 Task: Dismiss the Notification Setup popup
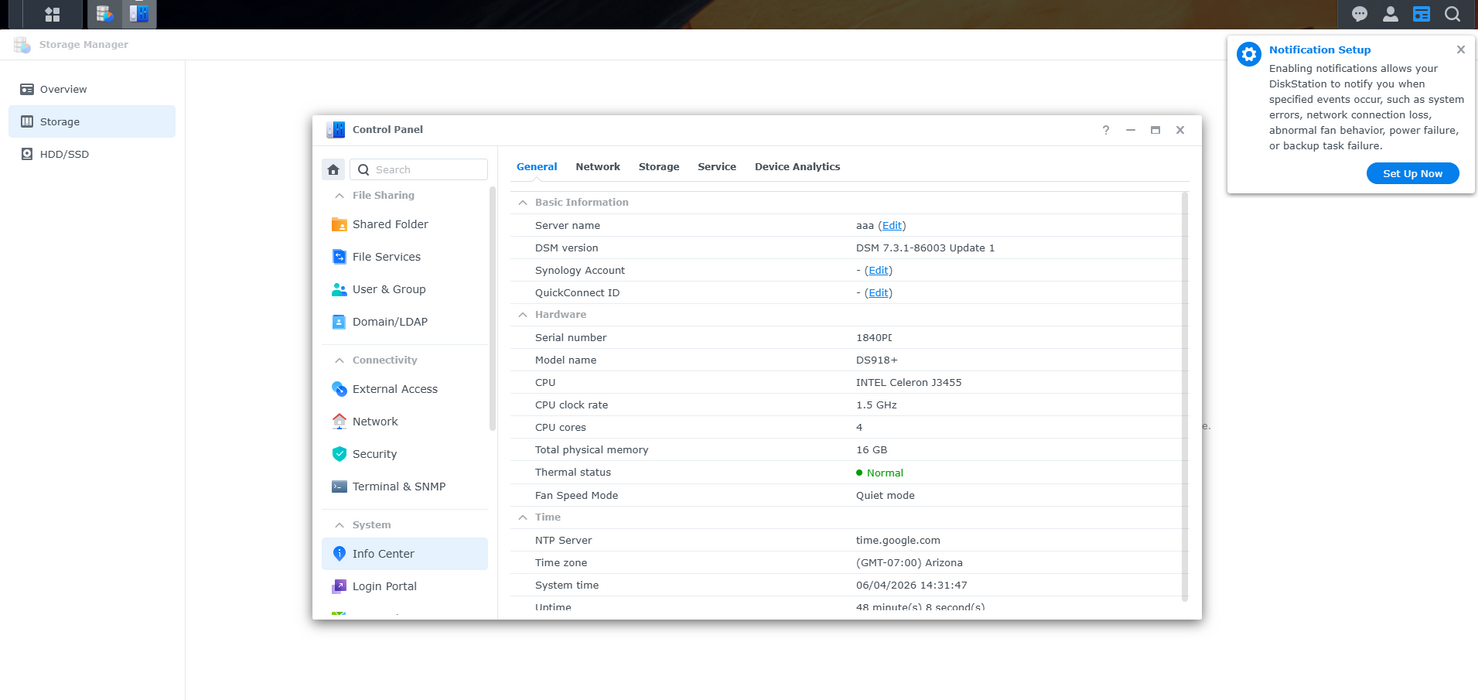(1461, 49)
